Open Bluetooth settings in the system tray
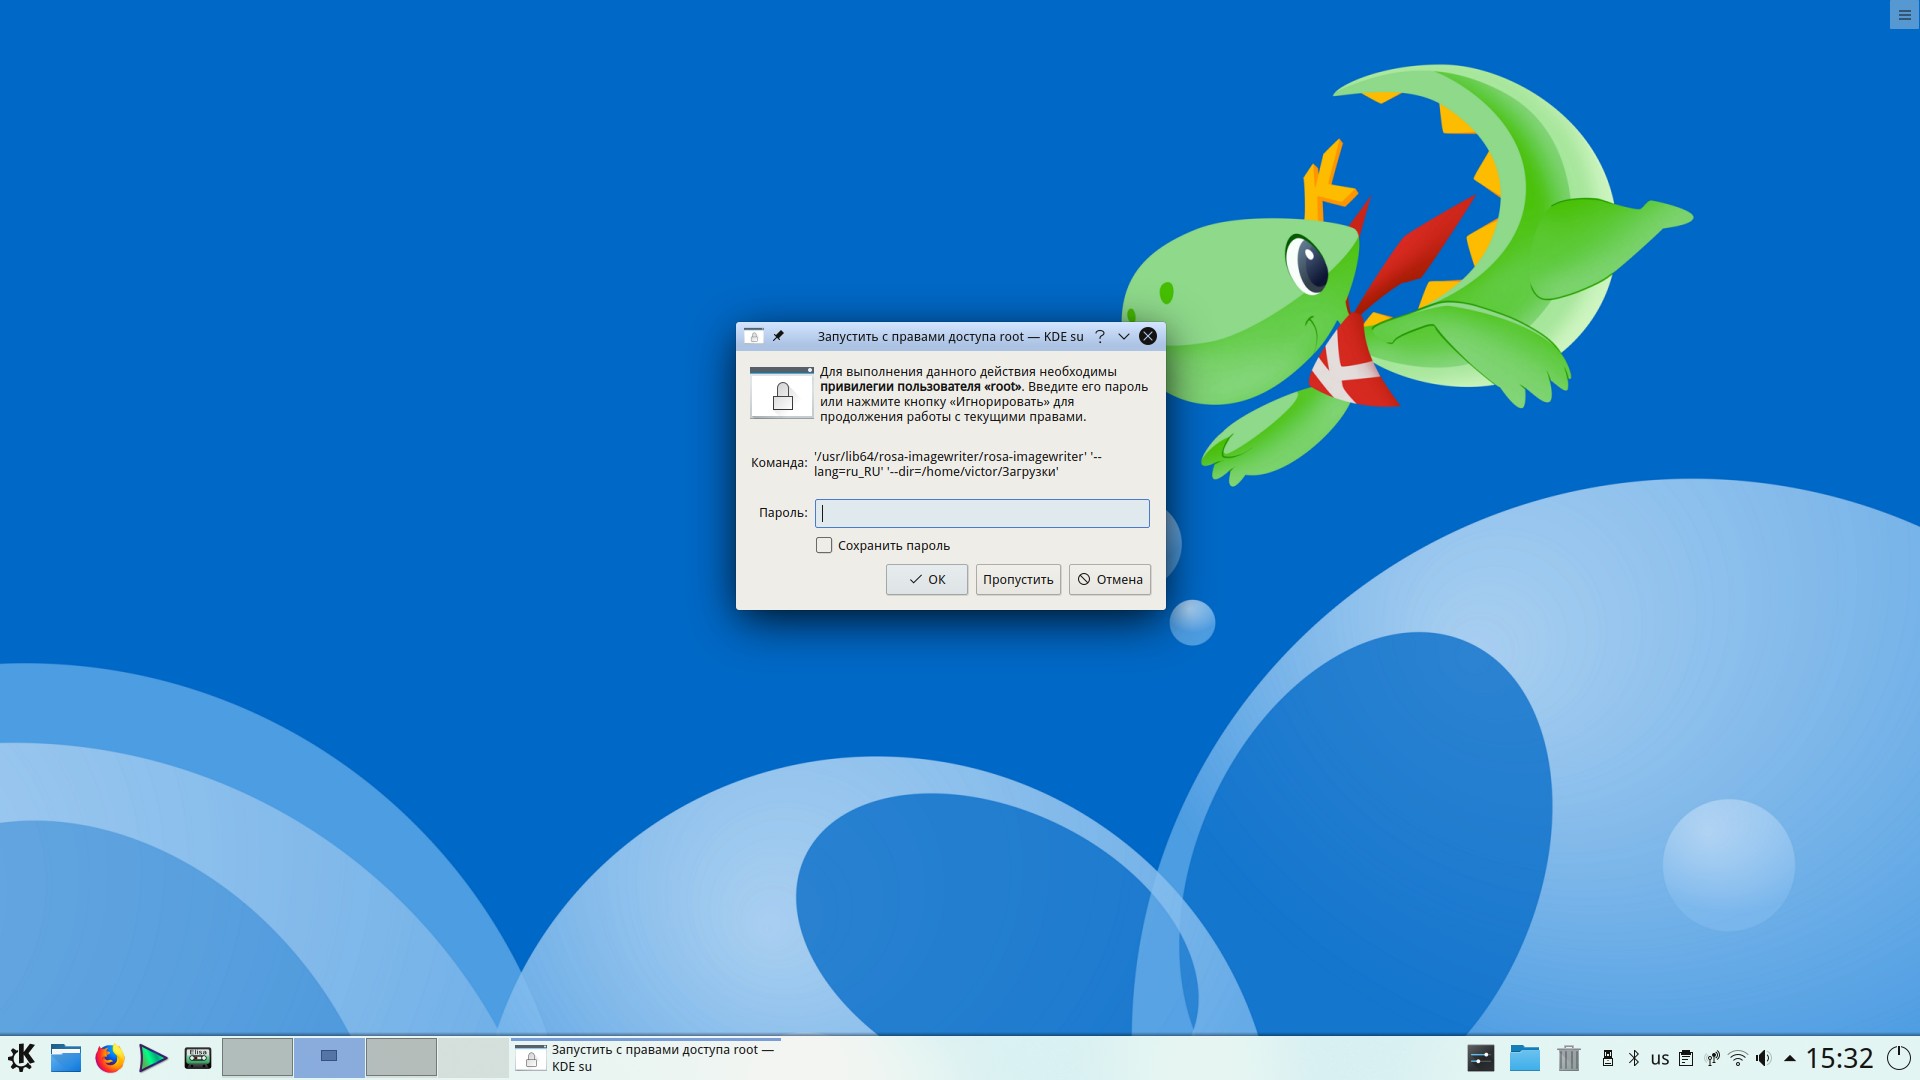1920x1080 pixels. 1634,1058
